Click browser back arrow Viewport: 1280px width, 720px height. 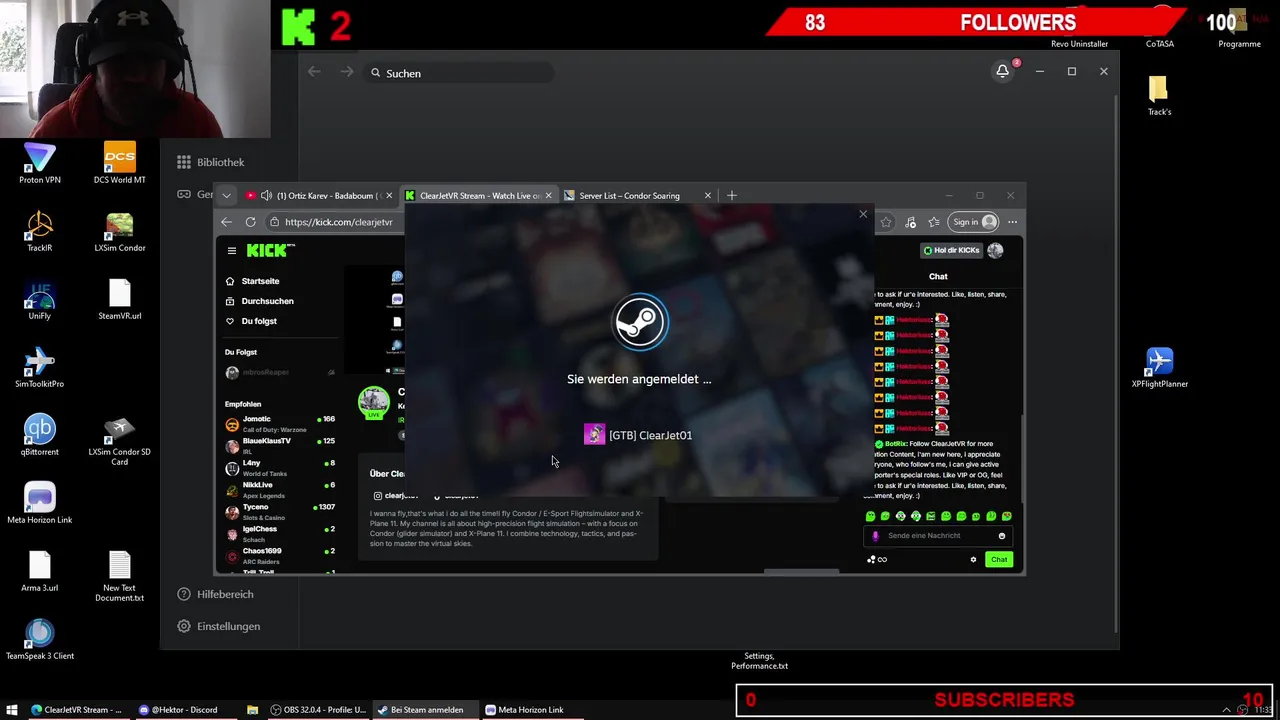pos(227,222)
